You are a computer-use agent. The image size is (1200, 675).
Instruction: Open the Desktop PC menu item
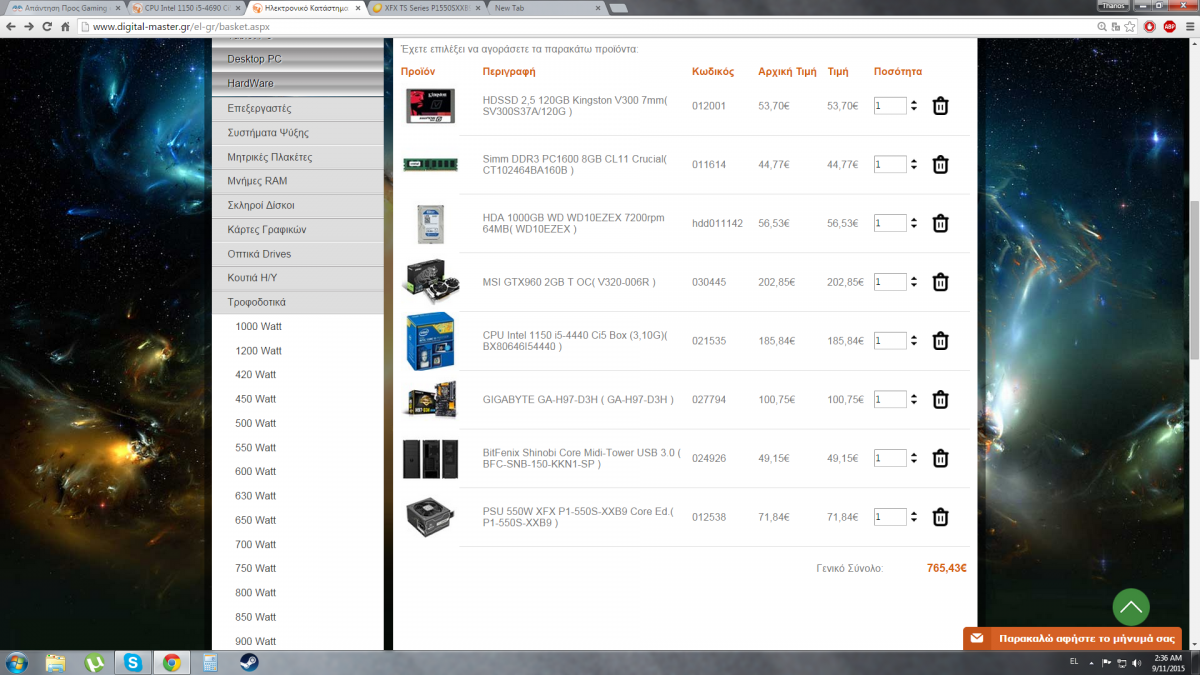[298, 59]
